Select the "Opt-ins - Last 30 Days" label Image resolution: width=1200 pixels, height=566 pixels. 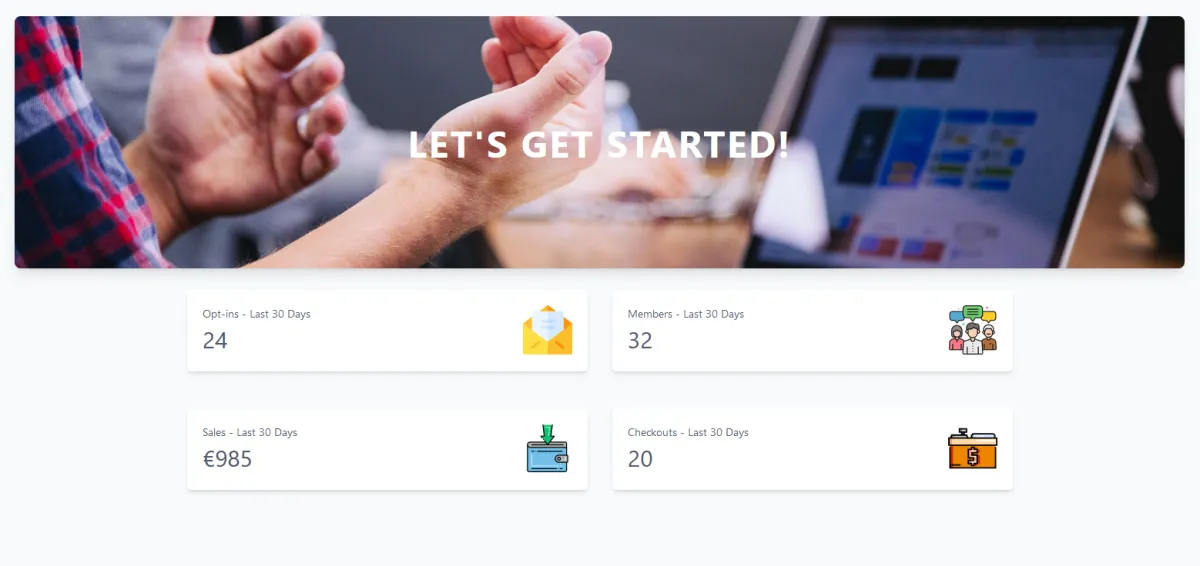tap(256, 314)
